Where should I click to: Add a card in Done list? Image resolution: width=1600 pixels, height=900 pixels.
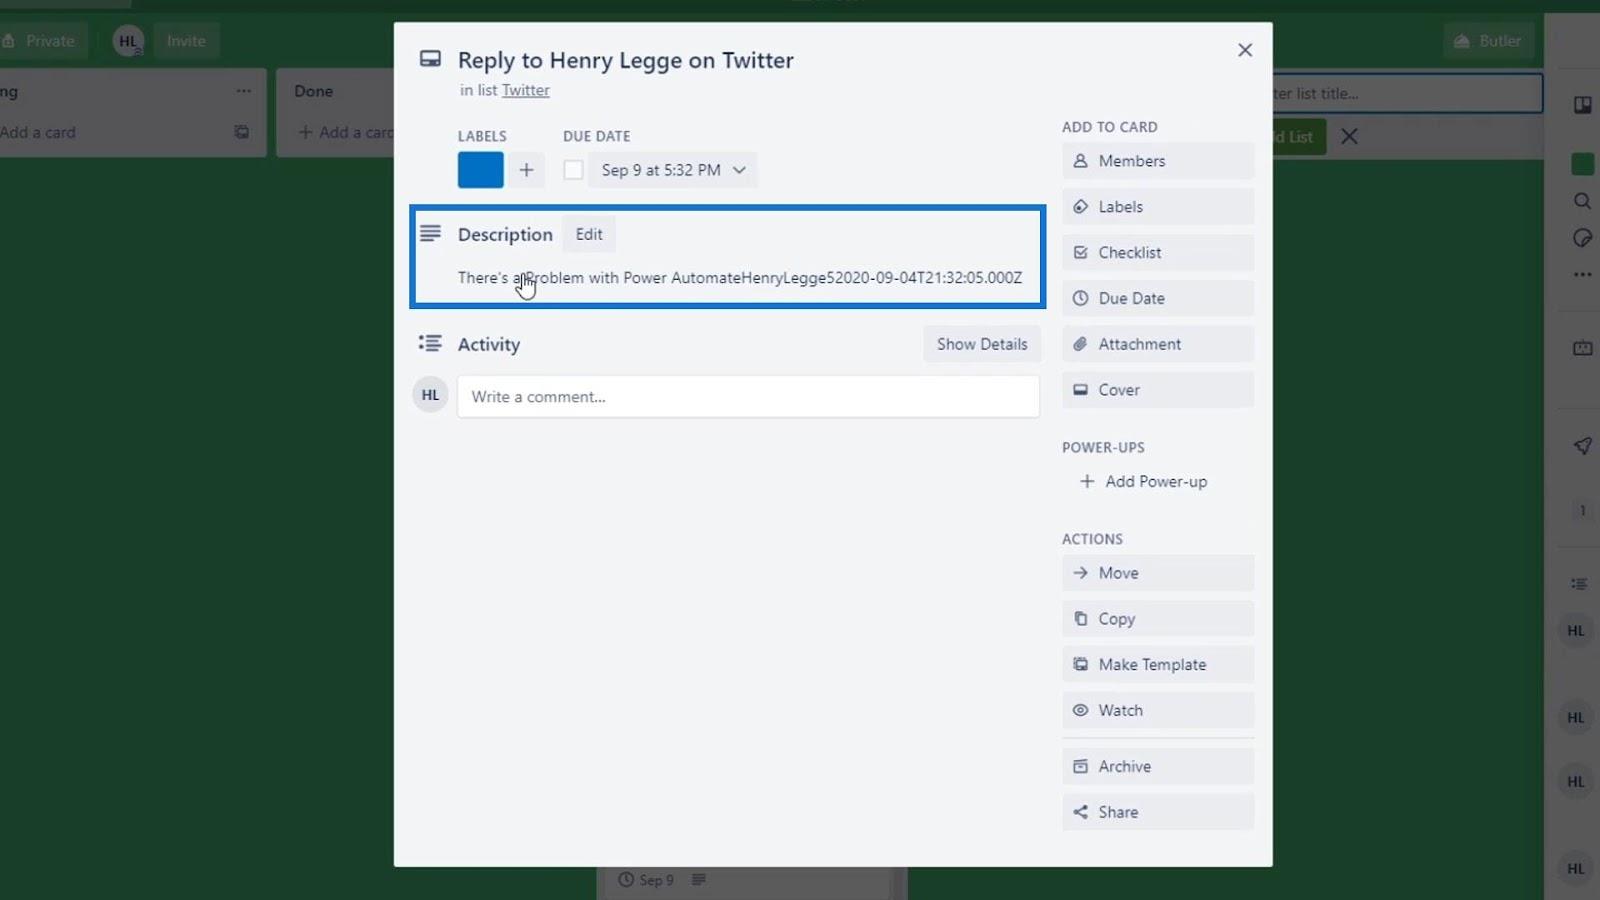(x=345, y=132)
